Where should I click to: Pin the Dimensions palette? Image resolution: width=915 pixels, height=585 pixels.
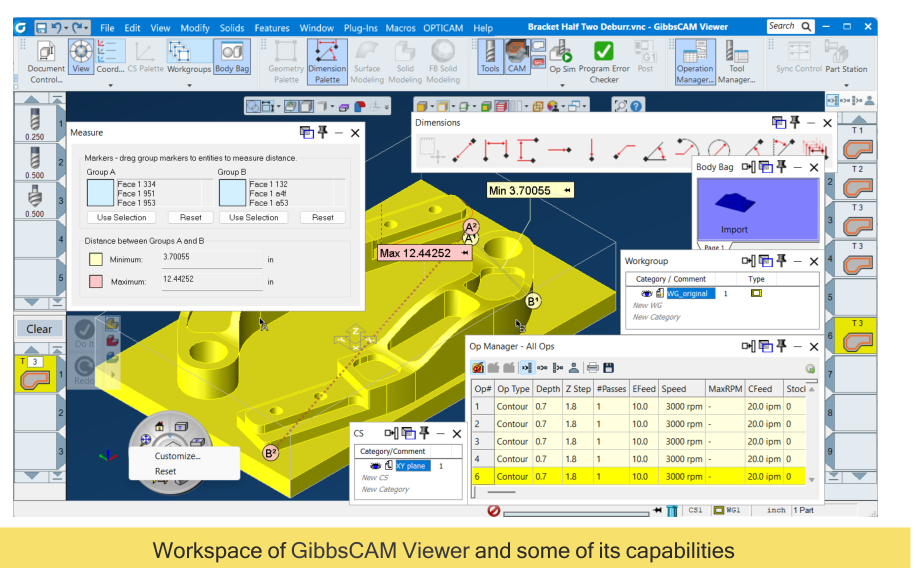point(795,122)
